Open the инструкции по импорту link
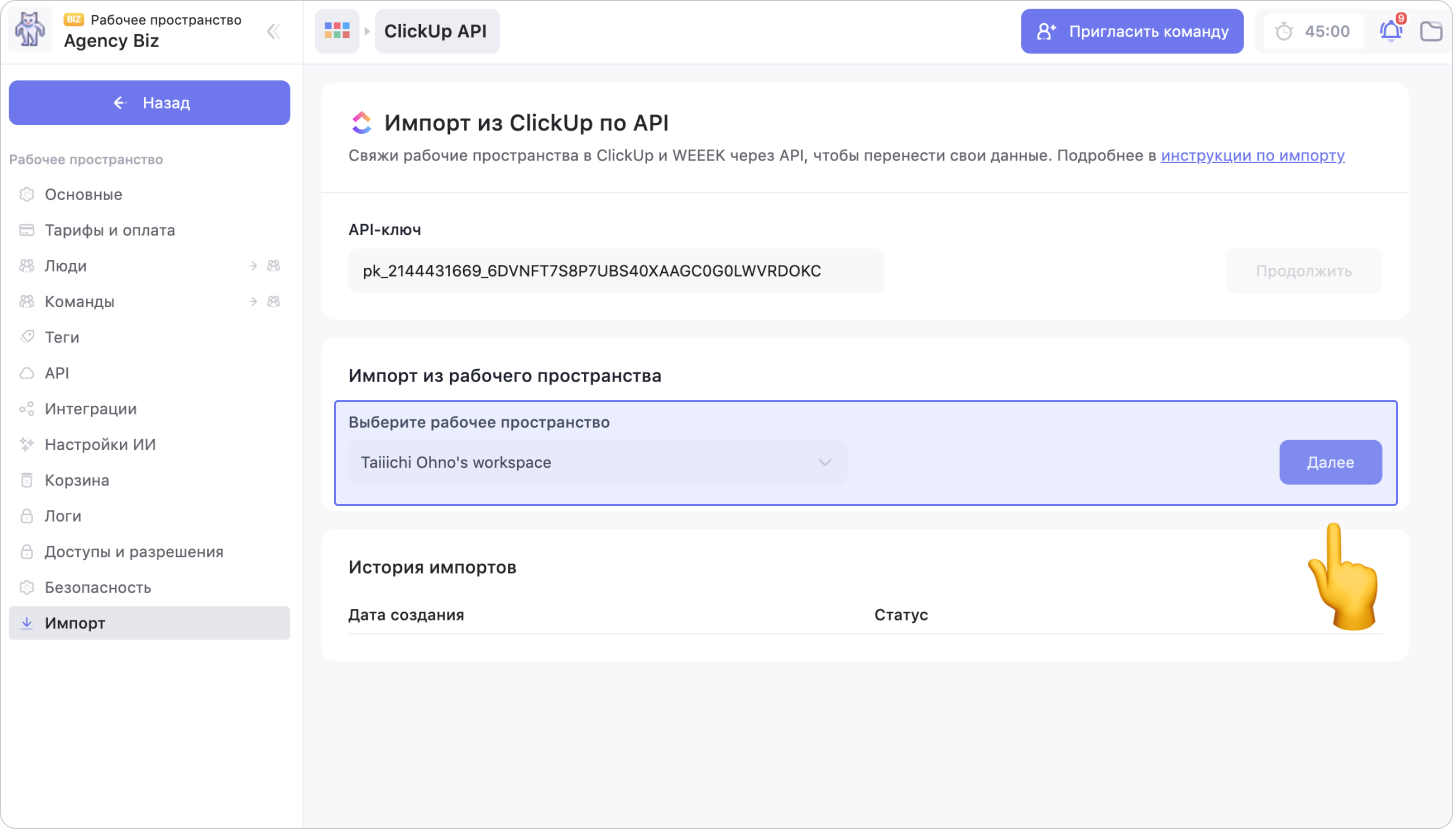This screenshot has width=1453, height=829. (1252, 156)
